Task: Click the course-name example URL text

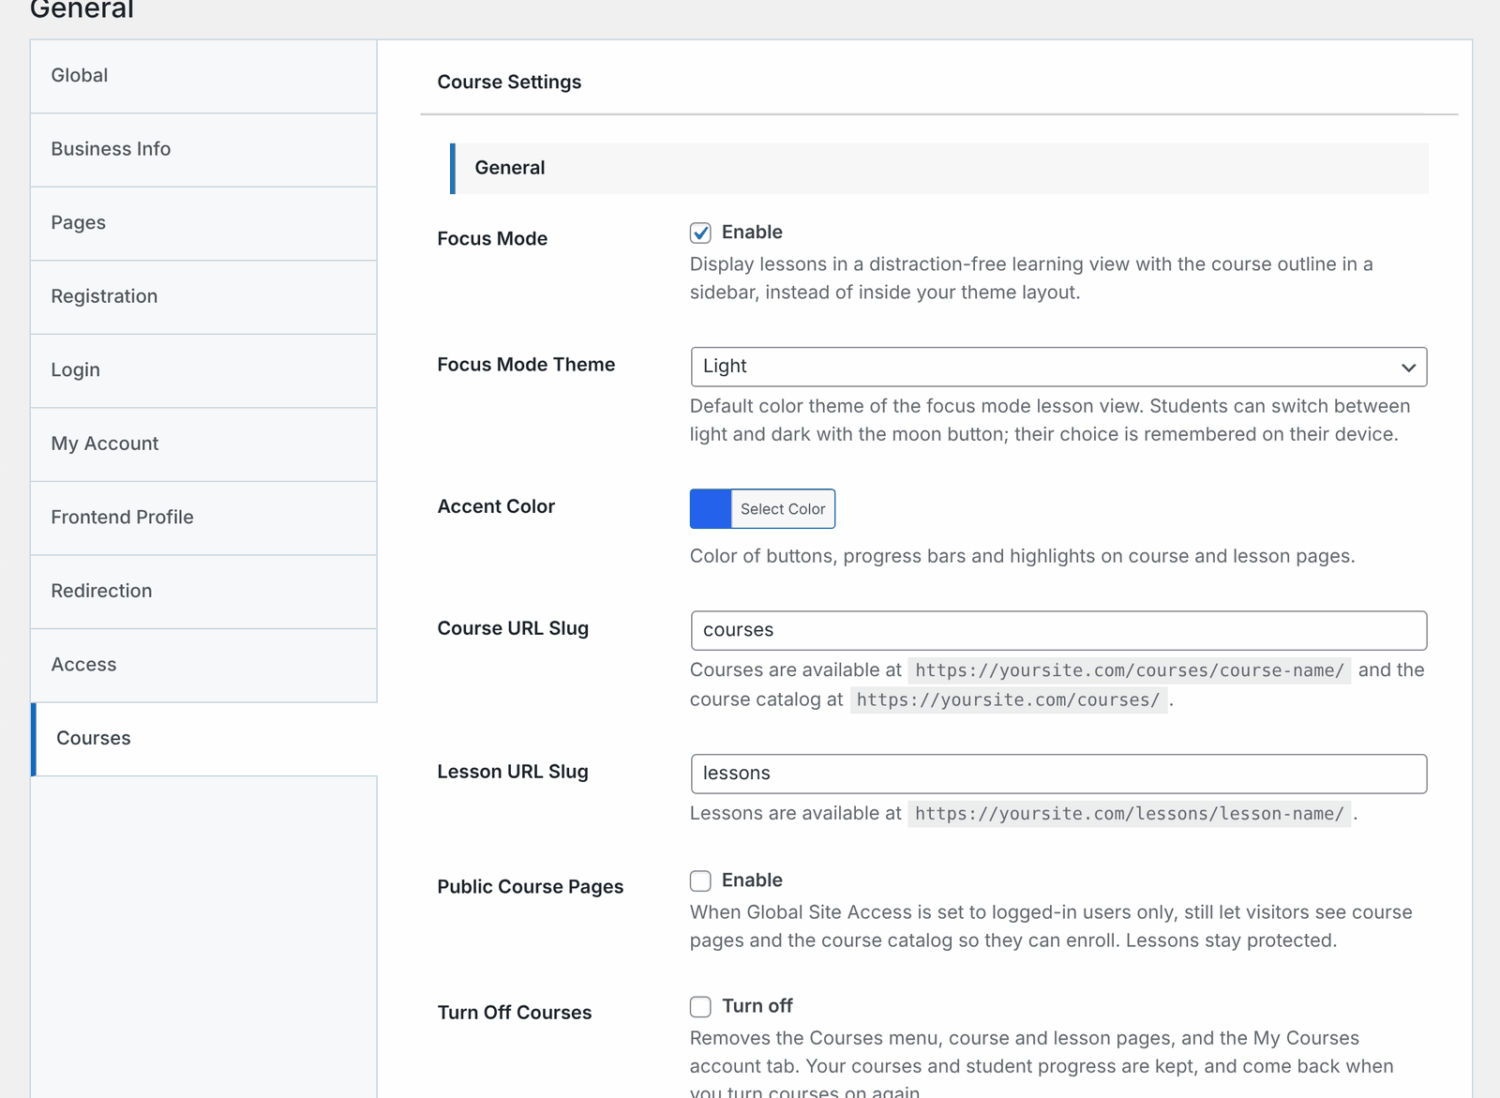Action: pyautogui.click(x=1129, y=670)
